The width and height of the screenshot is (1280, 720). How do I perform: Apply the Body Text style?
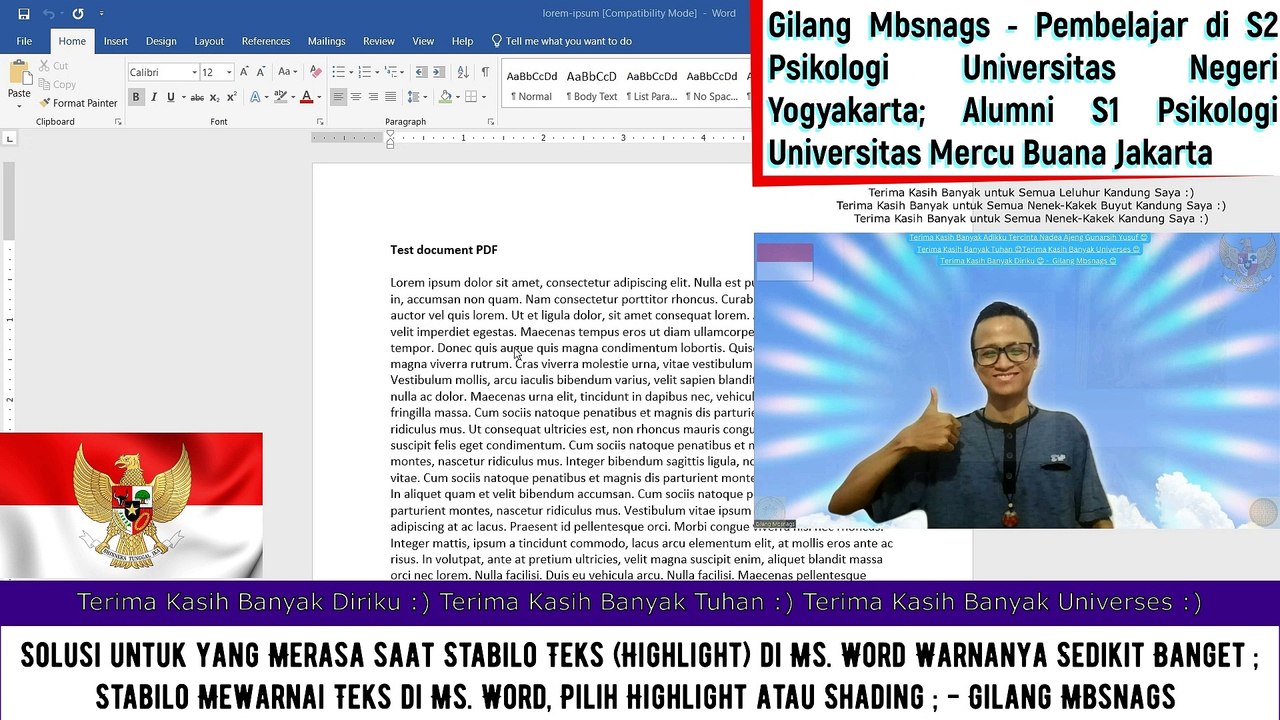click(591, 85)
